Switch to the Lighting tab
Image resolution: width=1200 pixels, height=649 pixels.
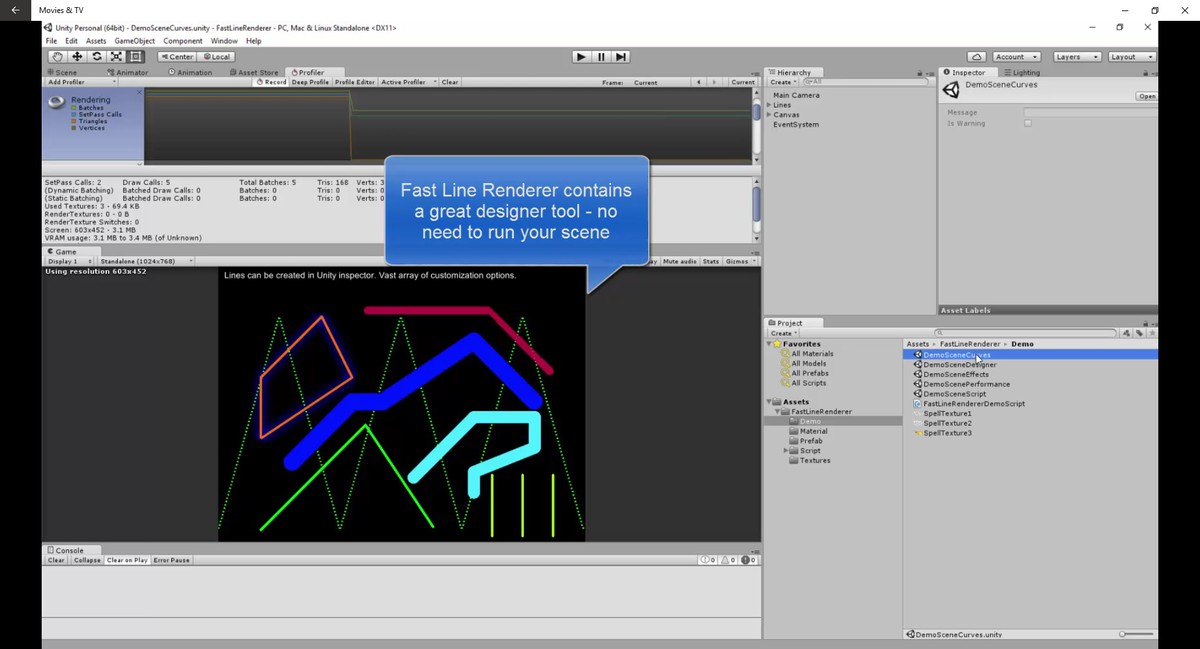[1022, 73]
